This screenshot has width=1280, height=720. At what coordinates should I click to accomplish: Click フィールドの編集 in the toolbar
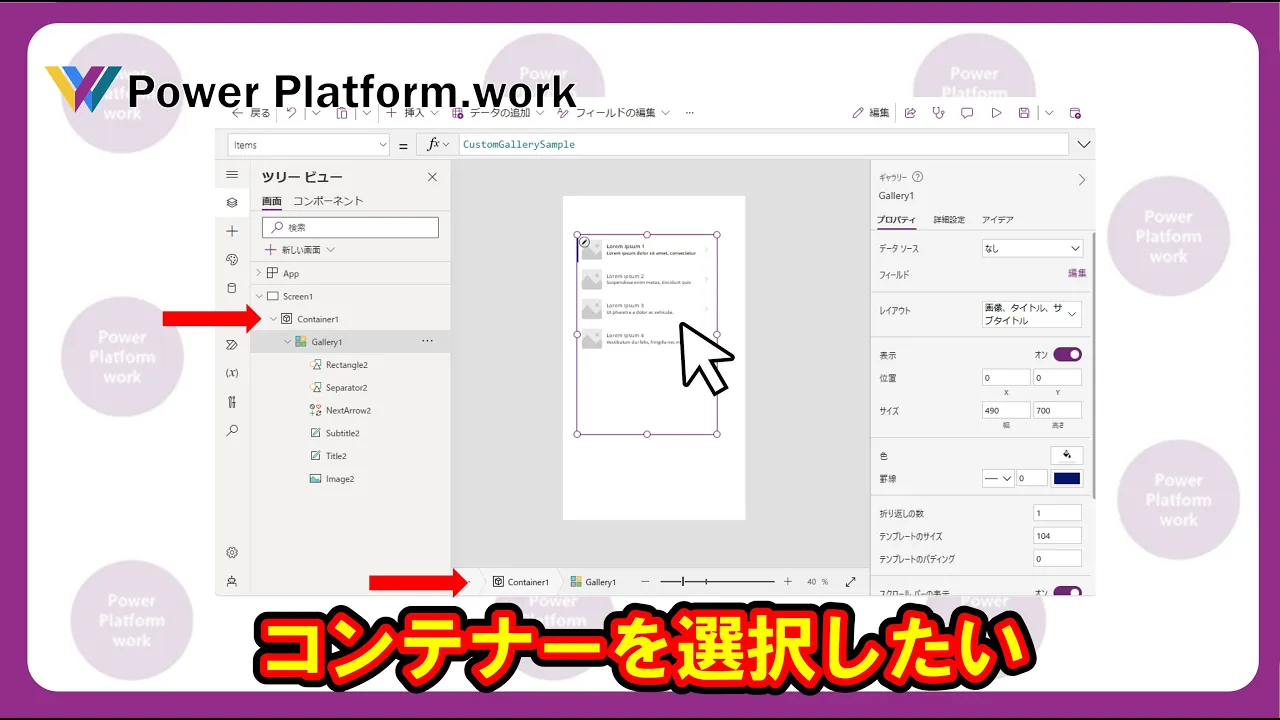[x=615, y=113]
